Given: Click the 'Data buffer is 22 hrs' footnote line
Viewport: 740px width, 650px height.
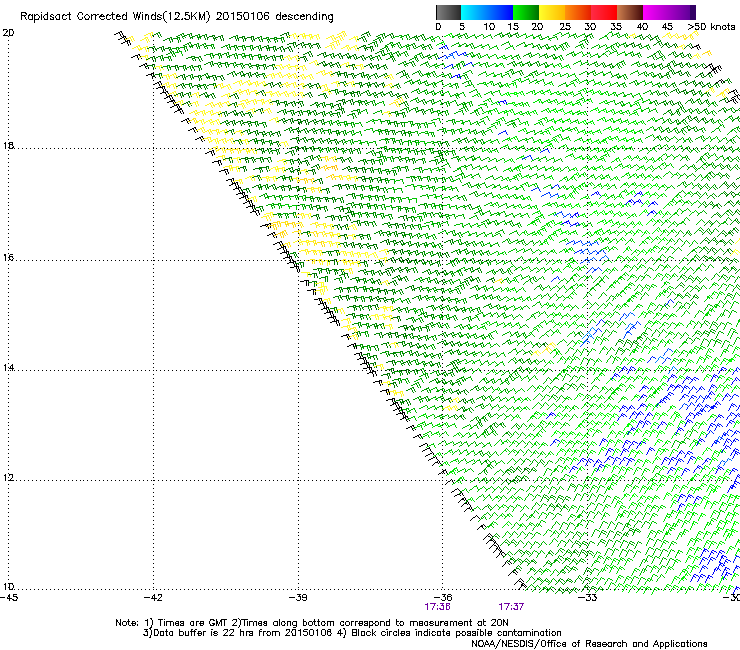Looking at the screenshot, I should click(352, 633).
